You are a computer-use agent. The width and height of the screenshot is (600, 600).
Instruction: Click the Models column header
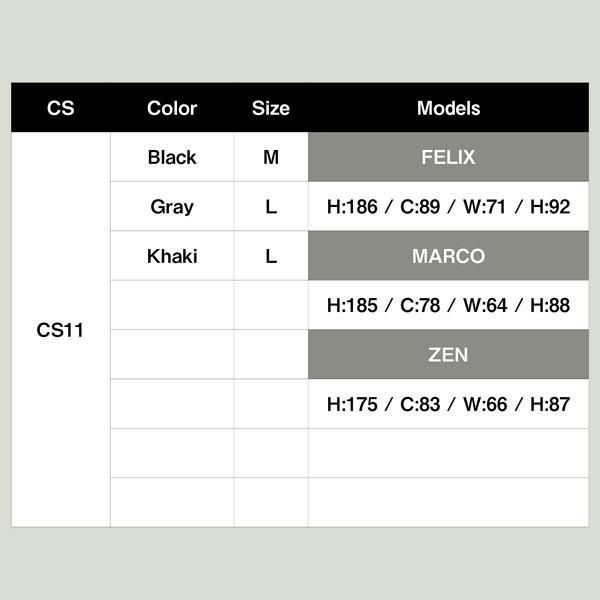(448, 108)
